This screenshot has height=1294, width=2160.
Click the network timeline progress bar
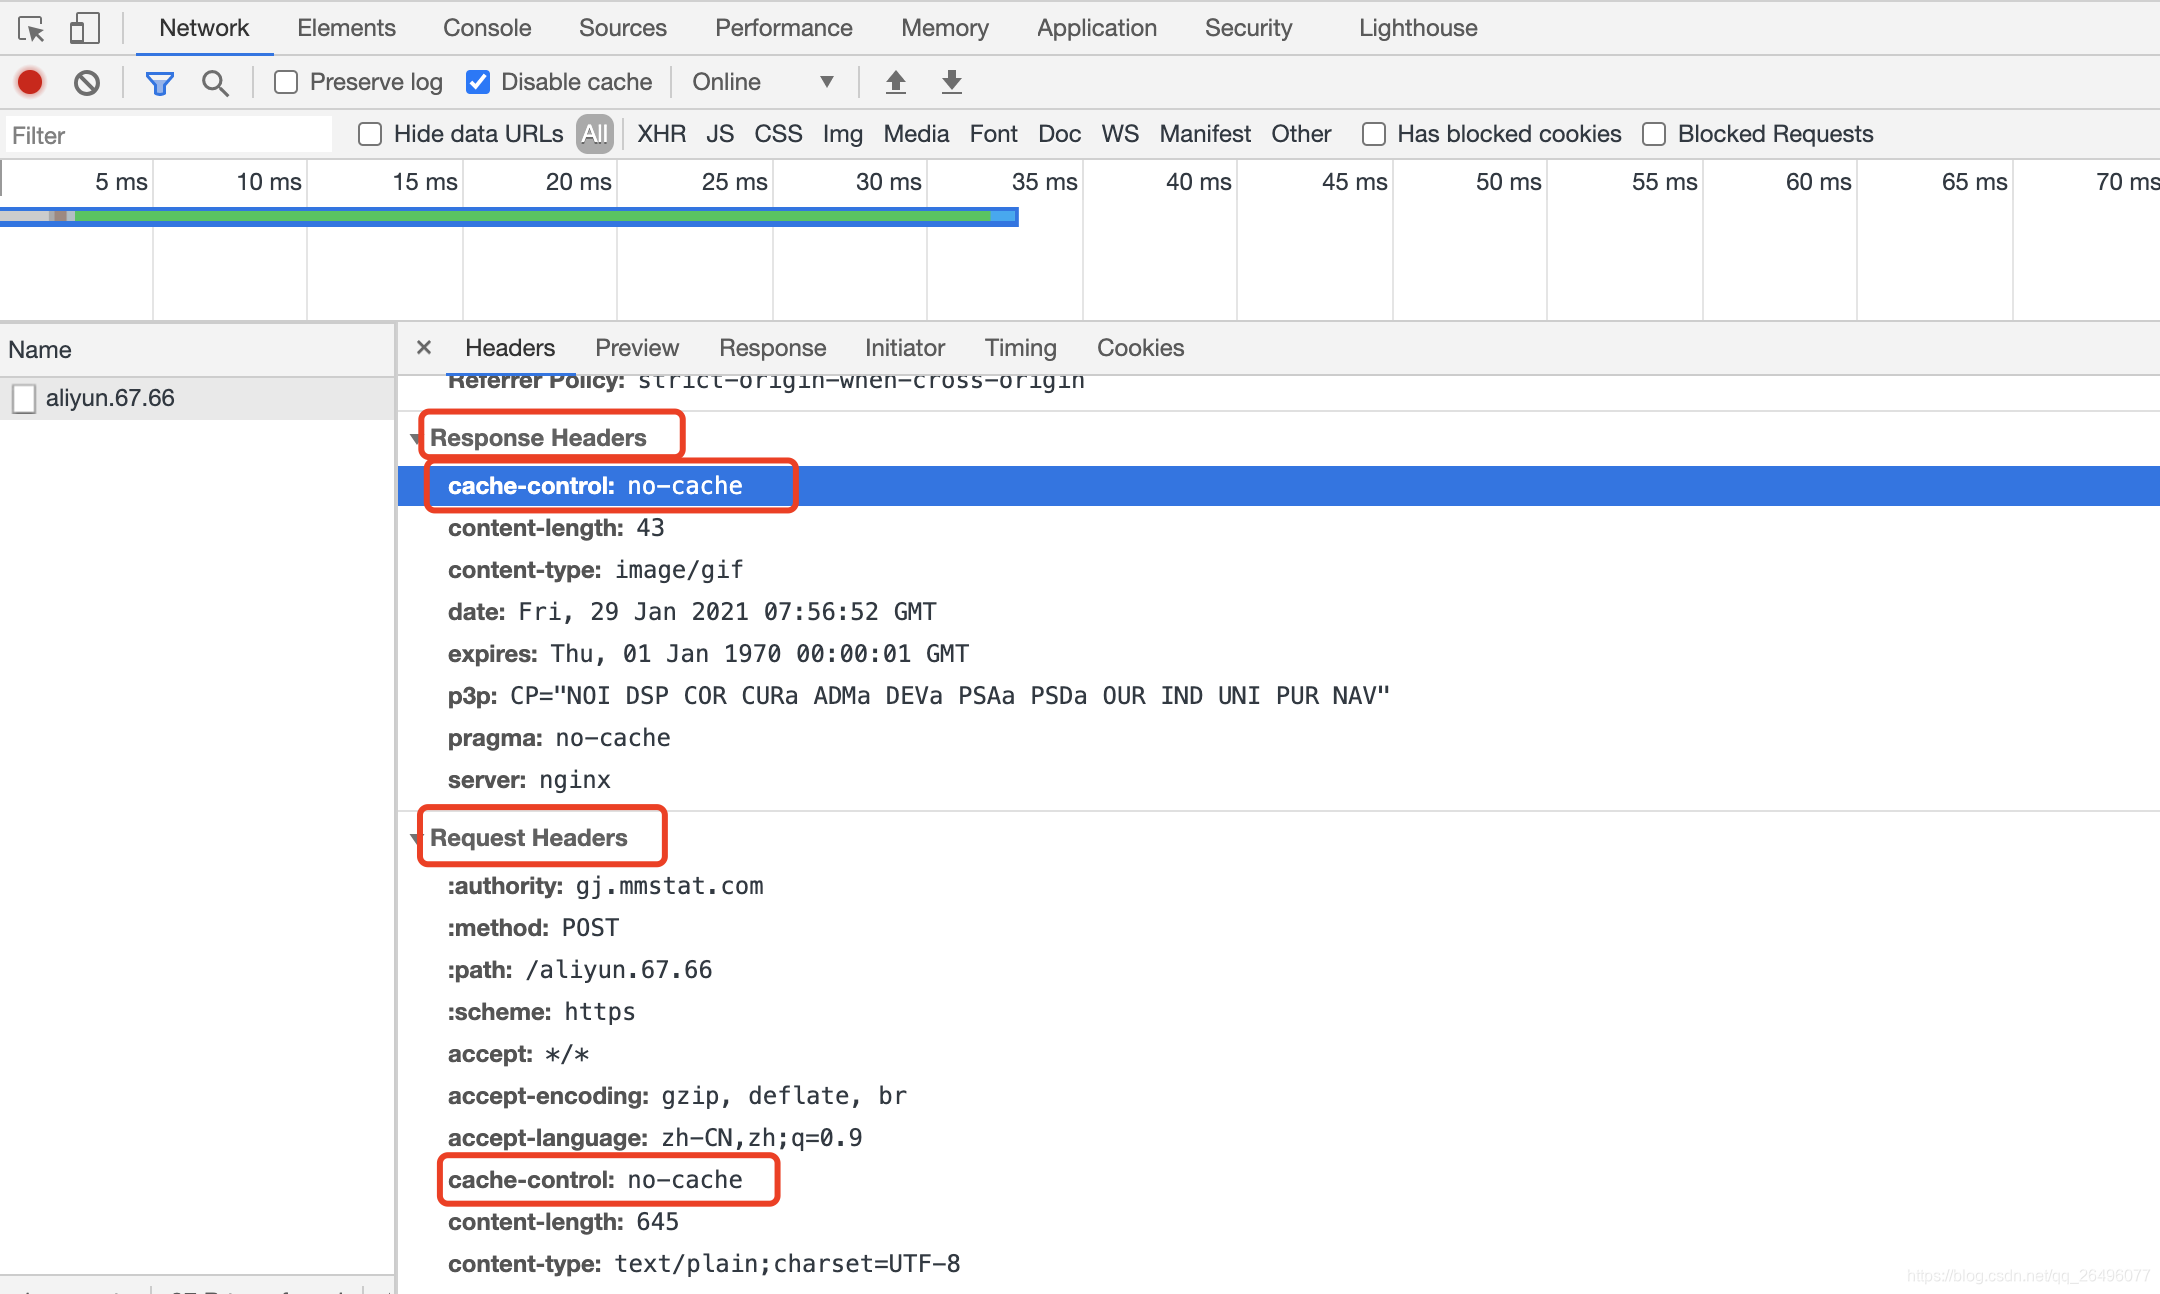click(x=510, y=216)
